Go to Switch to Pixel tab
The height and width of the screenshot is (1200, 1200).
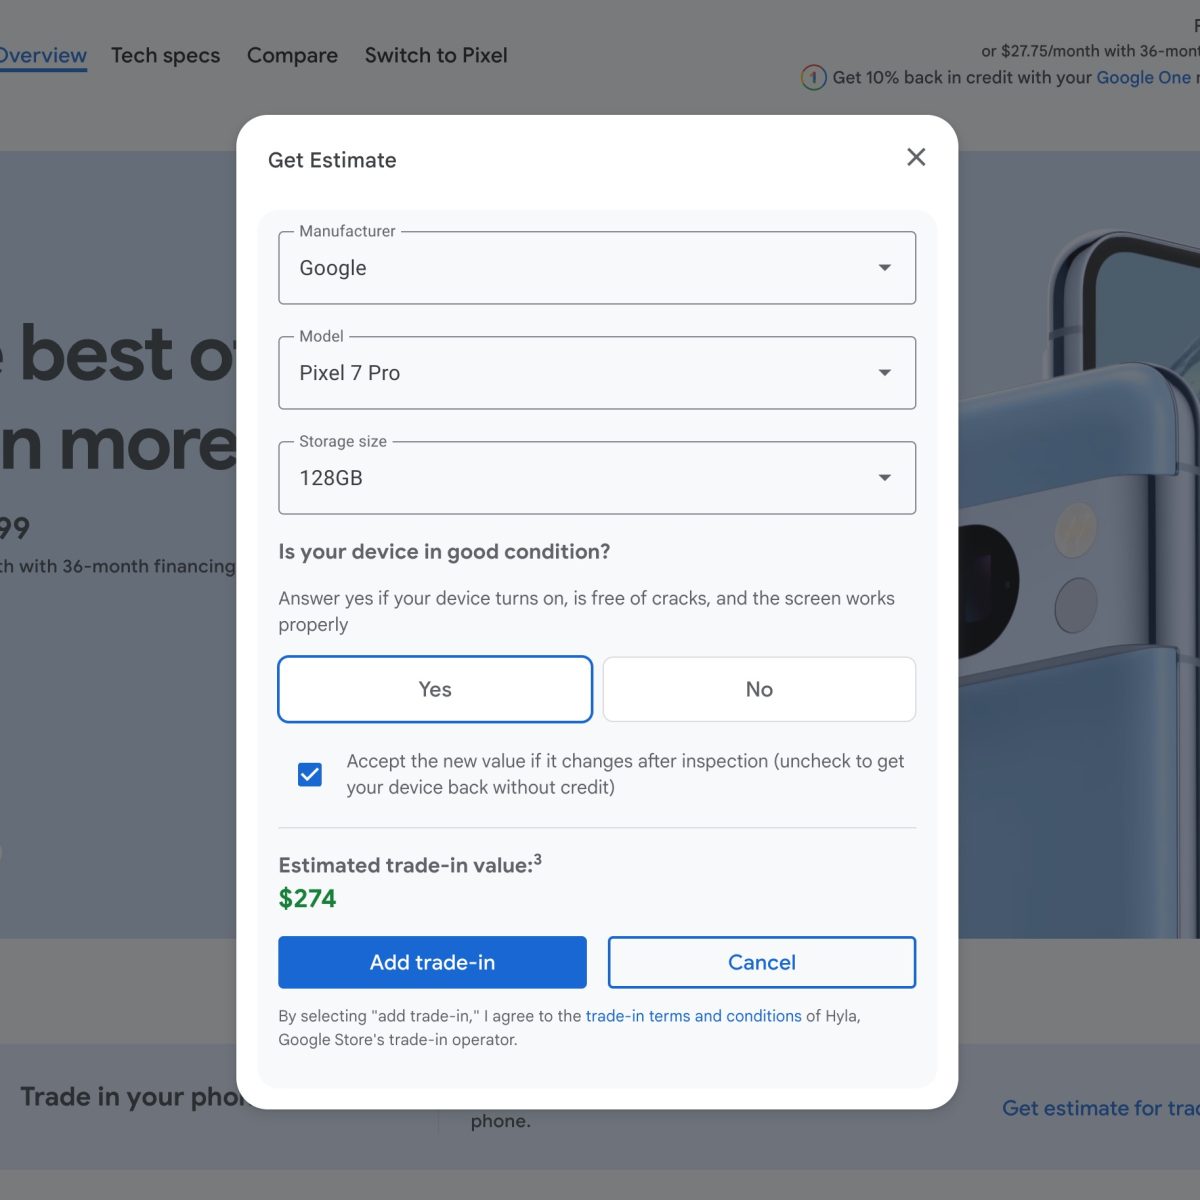click(436, 55)
